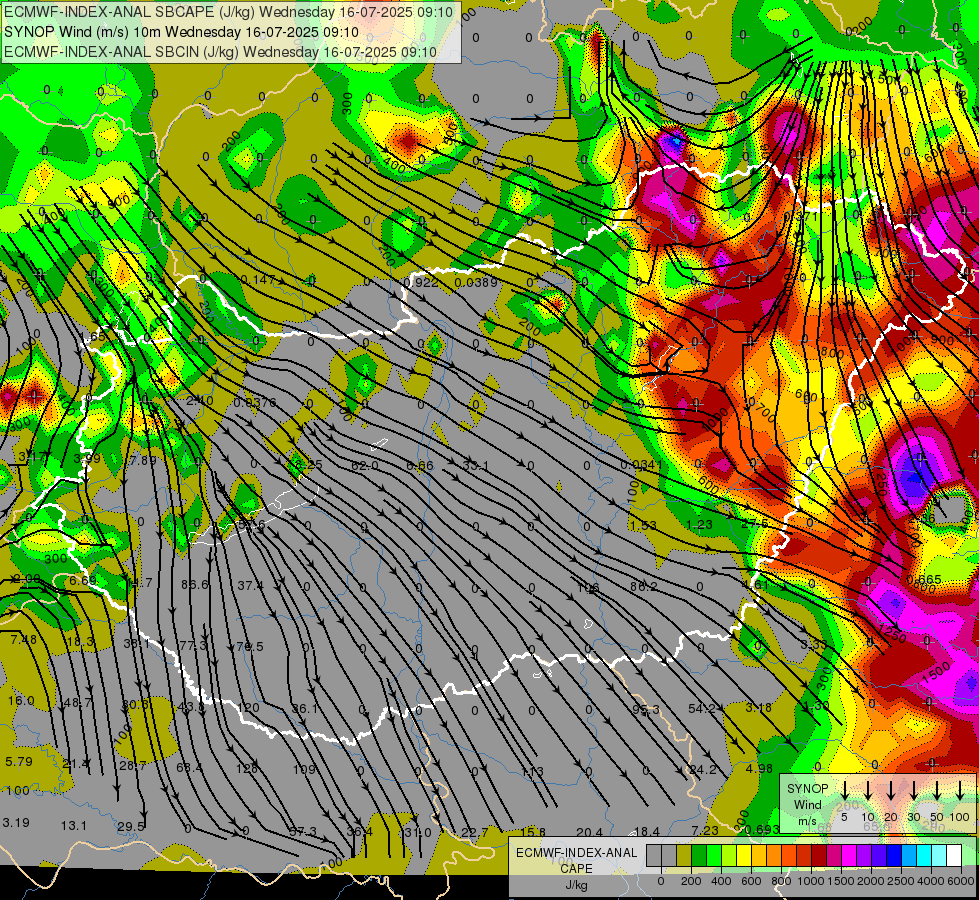Click the 2500 tick label on the CAPE scale
Viewport: 979px width, 900px height.
[x=900, y=881]
